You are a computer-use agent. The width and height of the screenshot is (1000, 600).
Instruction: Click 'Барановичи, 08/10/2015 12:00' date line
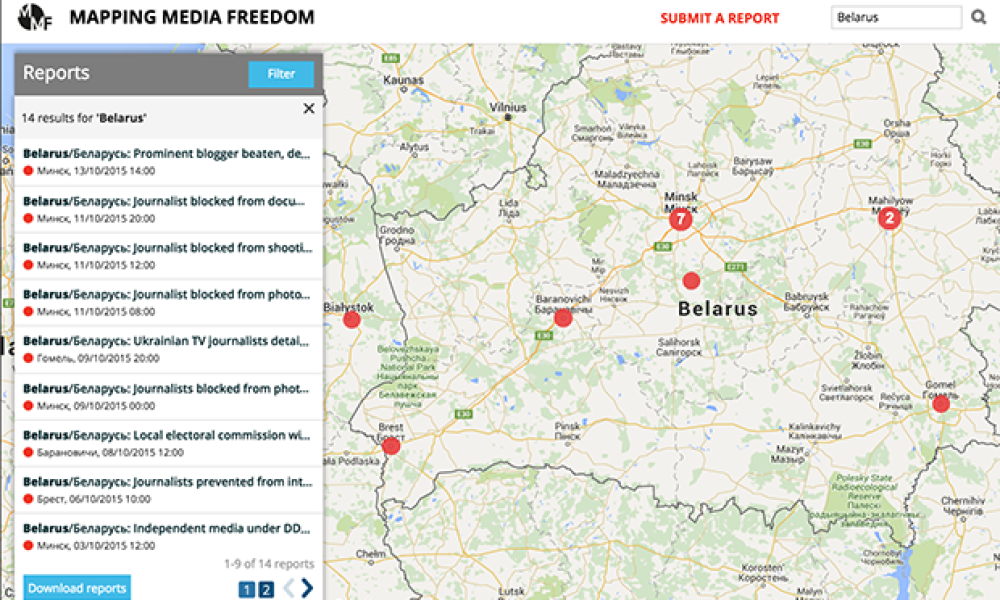110,453
